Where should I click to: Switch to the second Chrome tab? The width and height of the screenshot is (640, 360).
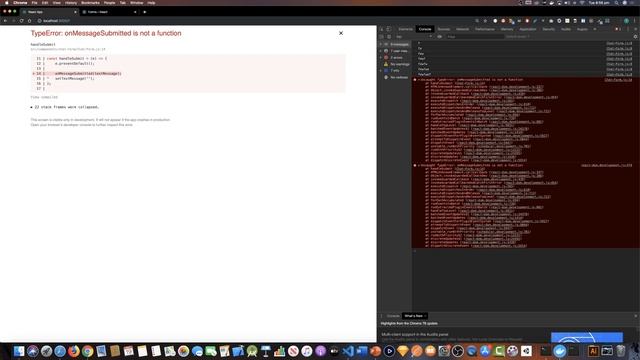point(109,12)
